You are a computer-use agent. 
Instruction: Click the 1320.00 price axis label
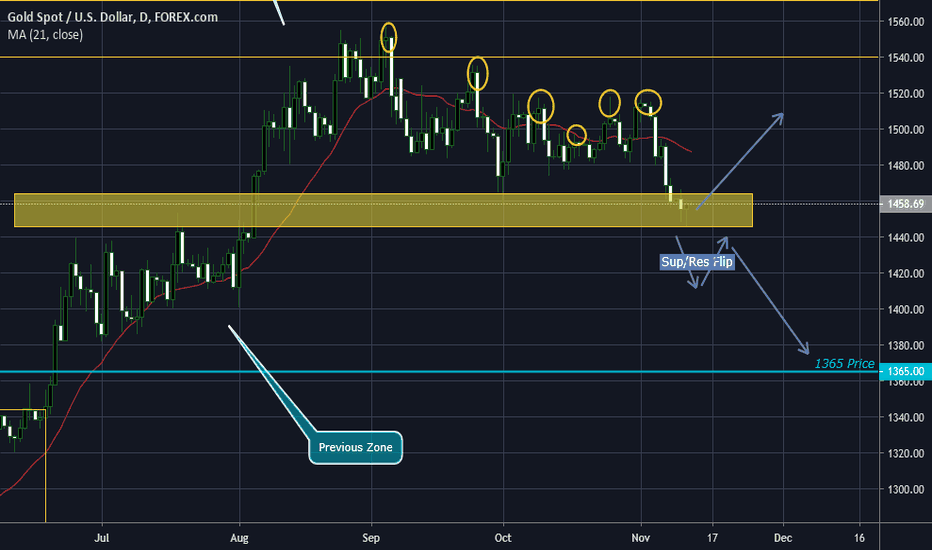[x=906, y=454]
